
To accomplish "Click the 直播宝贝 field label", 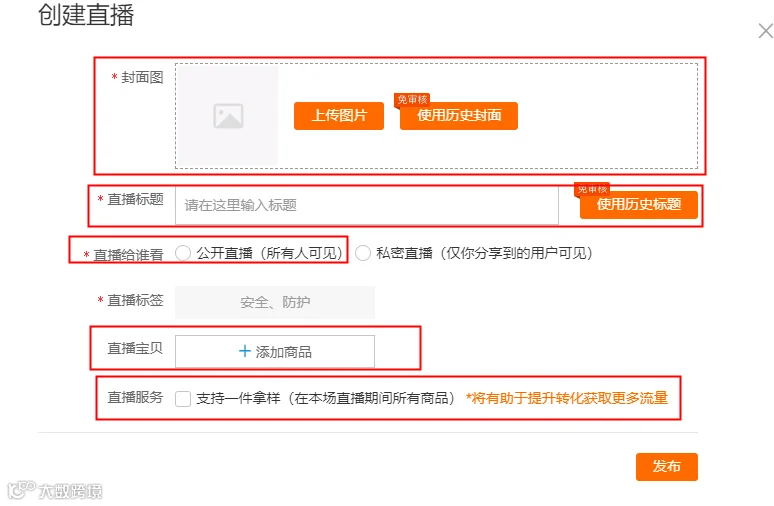I will pos(135,349).
